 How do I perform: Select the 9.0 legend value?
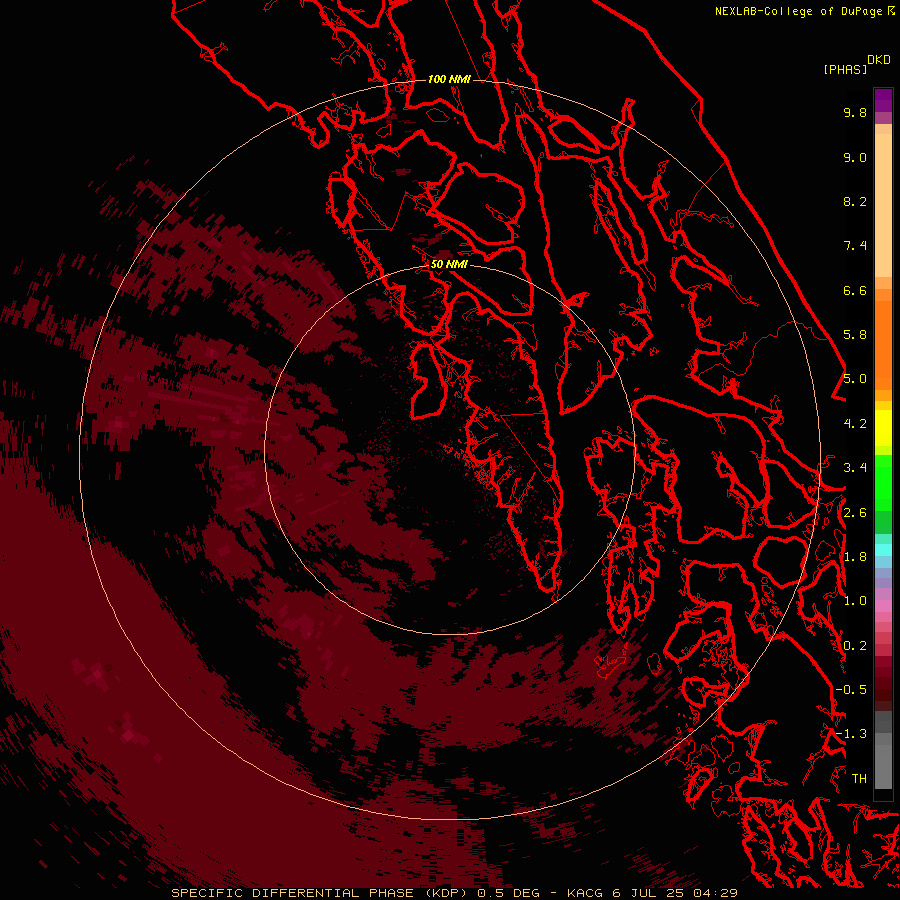coord(855,157)
